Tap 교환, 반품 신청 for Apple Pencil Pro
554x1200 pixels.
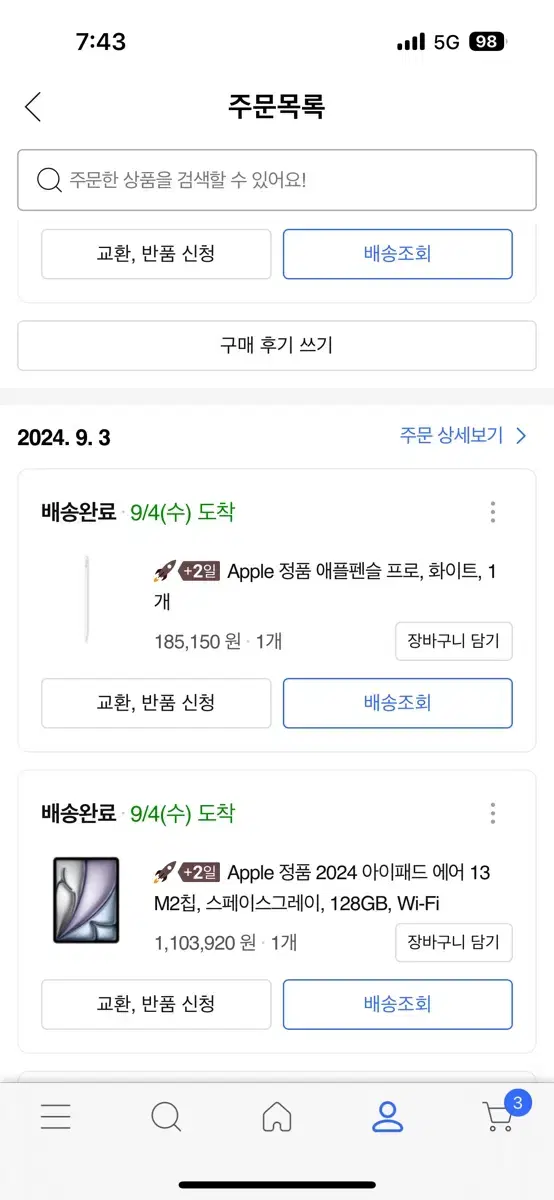[x=156, y=703]
